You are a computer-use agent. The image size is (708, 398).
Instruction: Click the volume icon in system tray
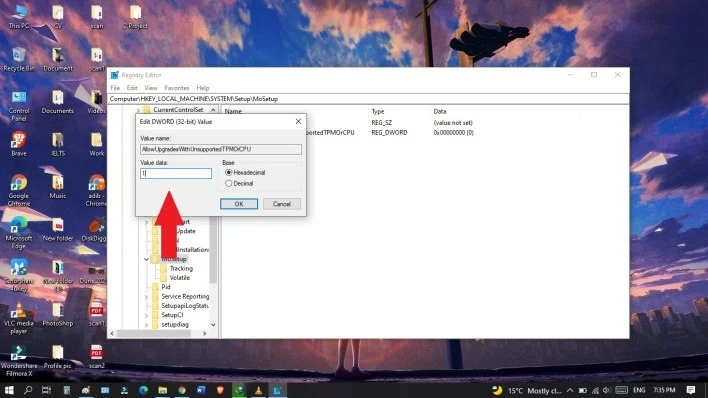pyautogui.click(x=606, y=390)
